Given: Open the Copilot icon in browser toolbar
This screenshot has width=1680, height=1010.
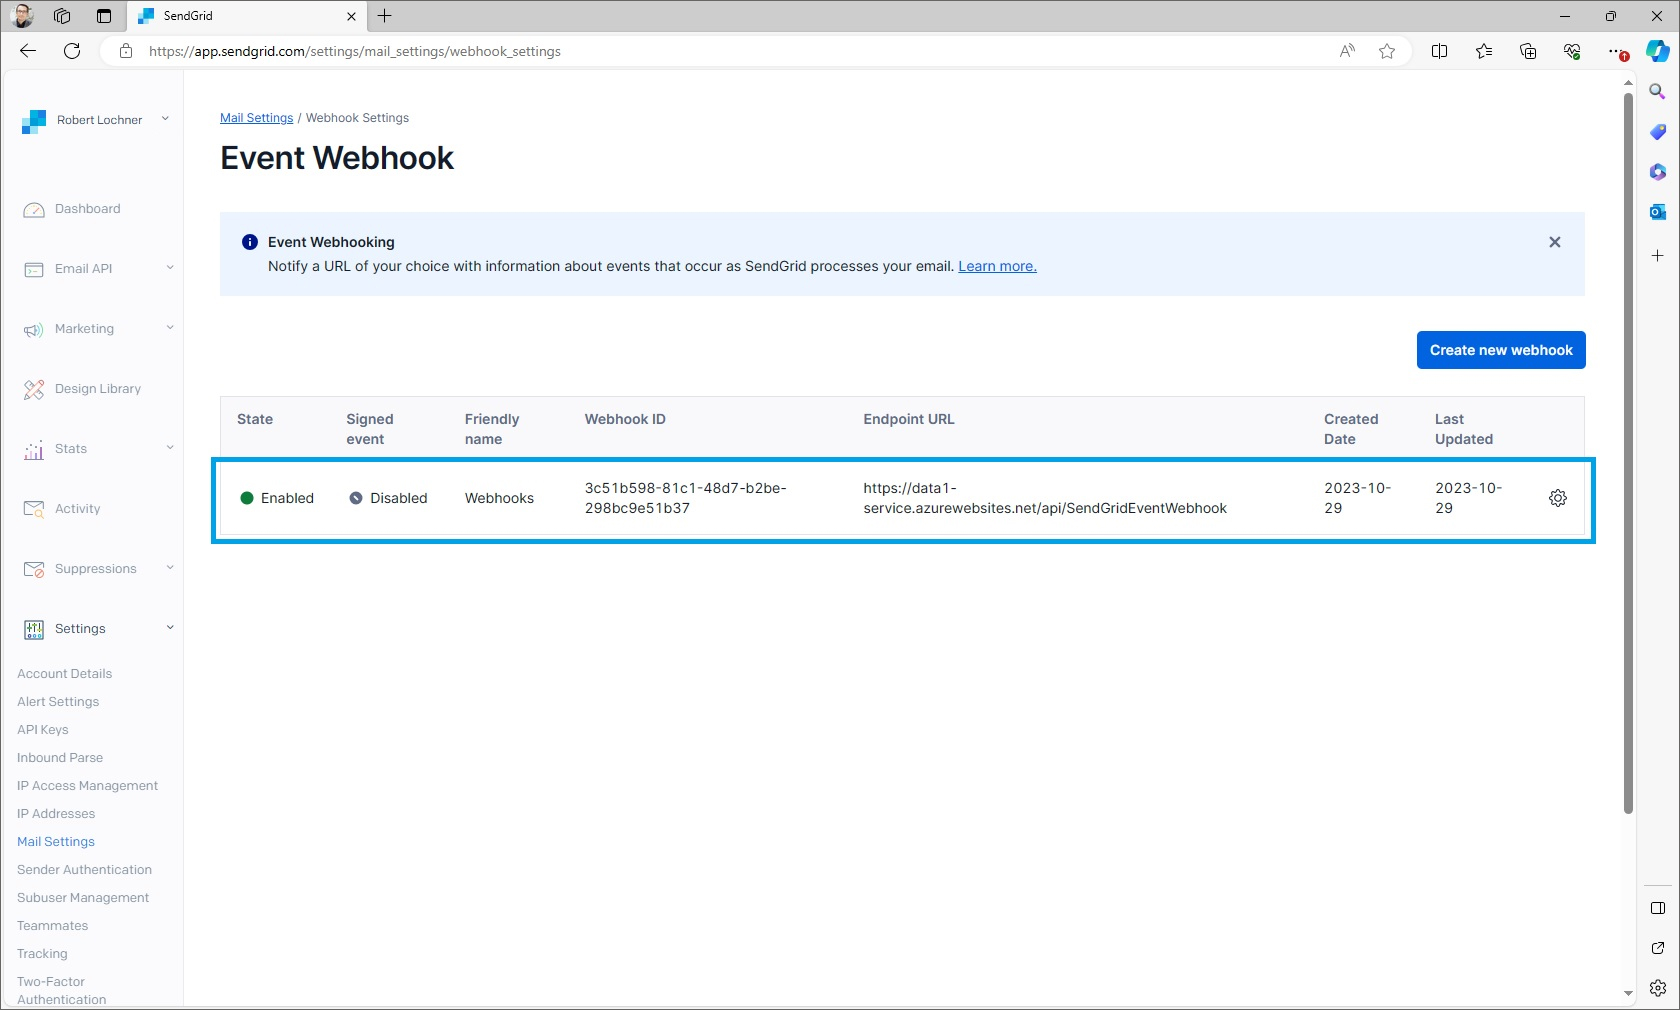Looking at the screenshot, I should point(1657,51).
